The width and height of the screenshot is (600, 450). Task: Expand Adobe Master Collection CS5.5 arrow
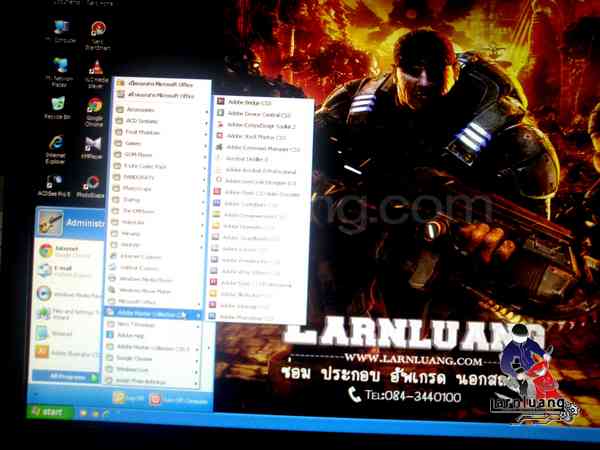pos(197,349)
